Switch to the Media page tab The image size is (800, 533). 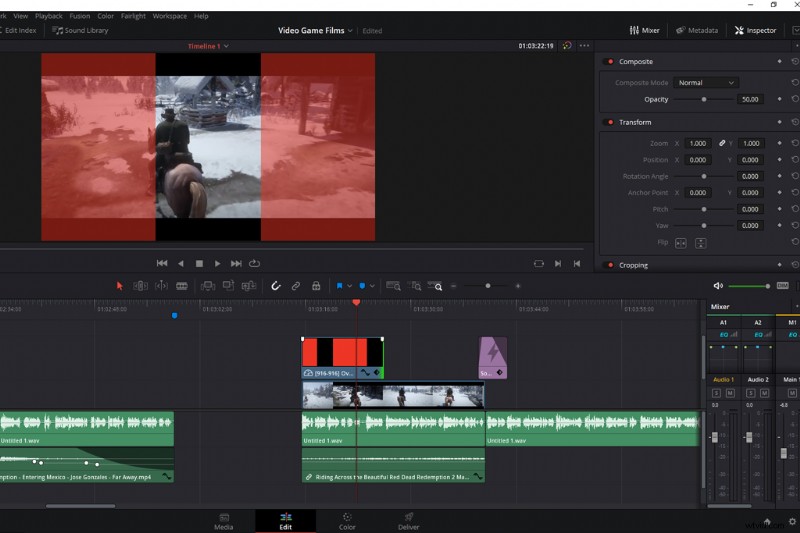tap(223, 521)
